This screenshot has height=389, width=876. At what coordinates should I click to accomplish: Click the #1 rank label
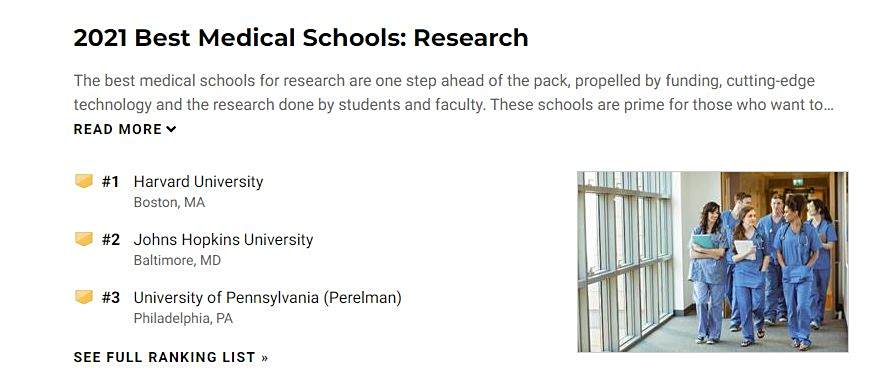(111, 182)
